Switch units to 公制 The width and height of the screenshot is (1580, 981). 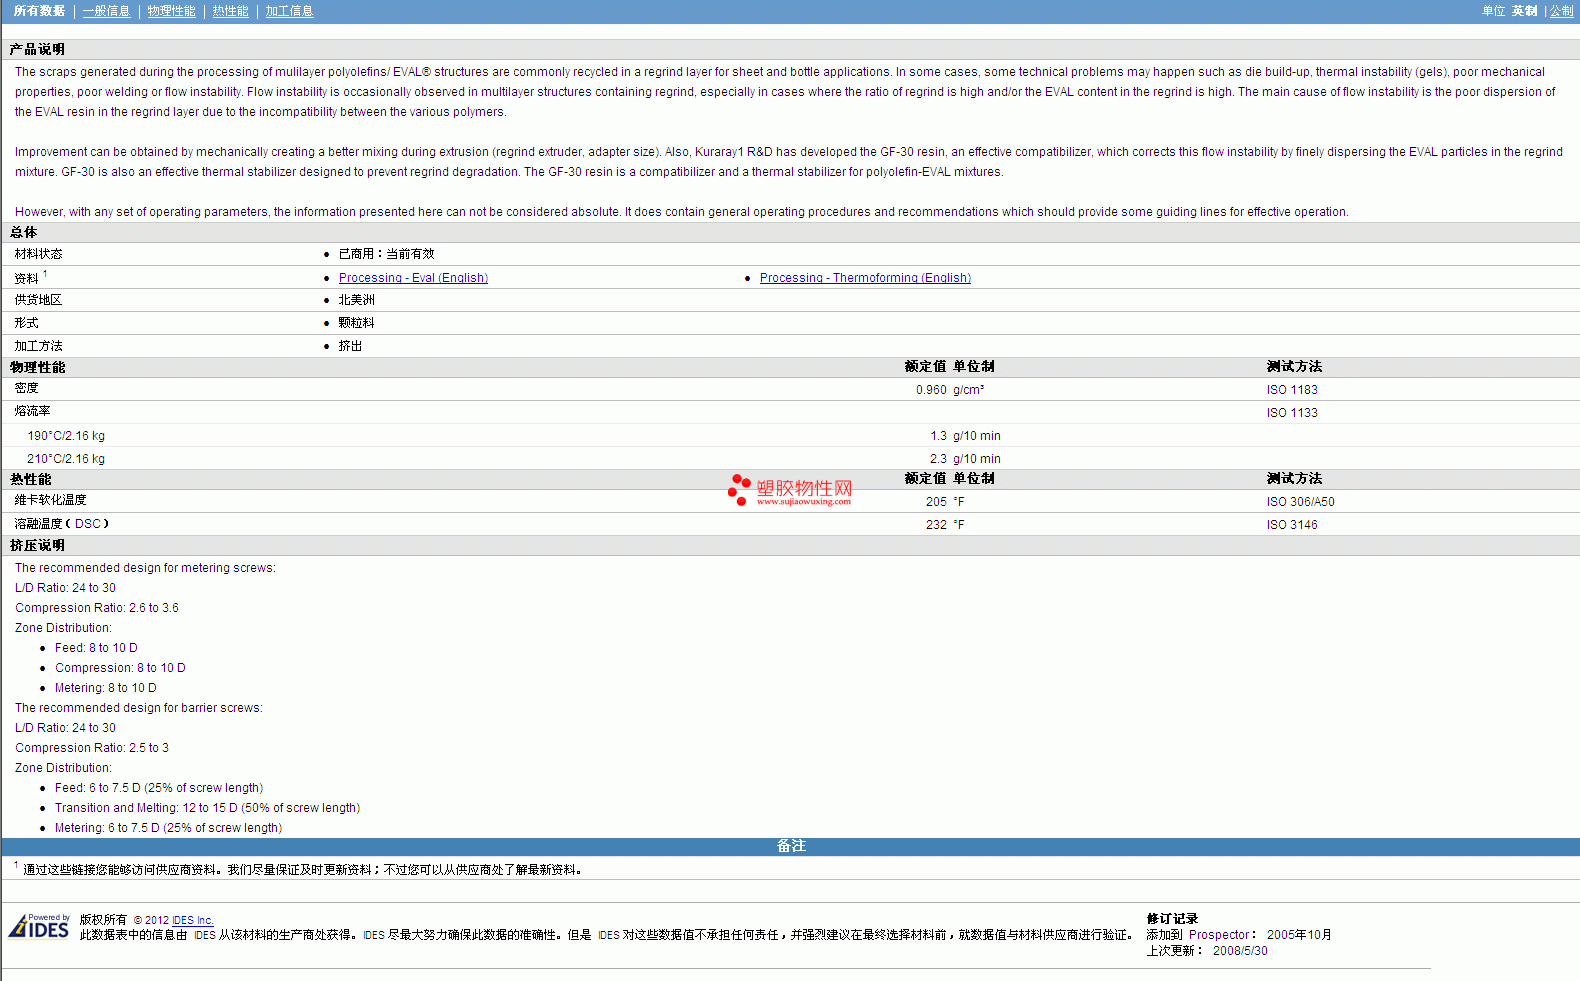click(1562, 11)
